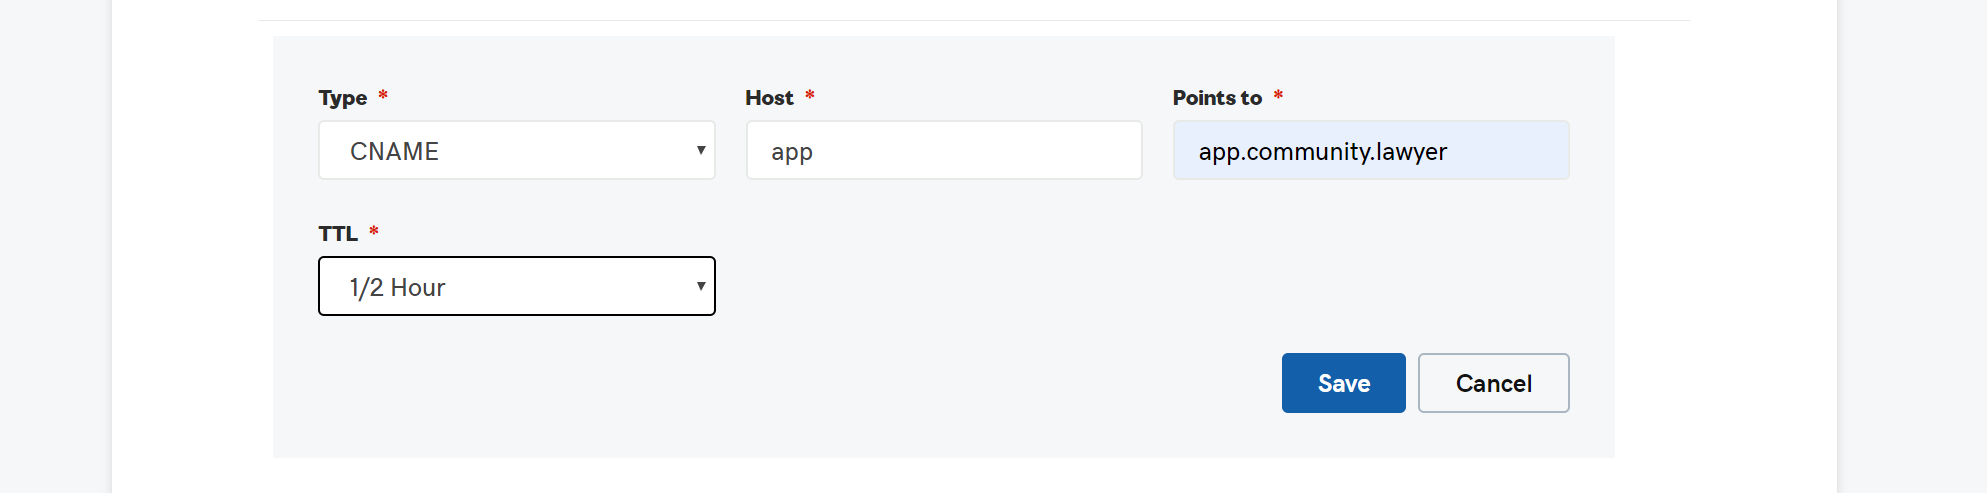Focus the Host input field
1987x493 pixels.
pyautogui.click(x=944, y=150)
